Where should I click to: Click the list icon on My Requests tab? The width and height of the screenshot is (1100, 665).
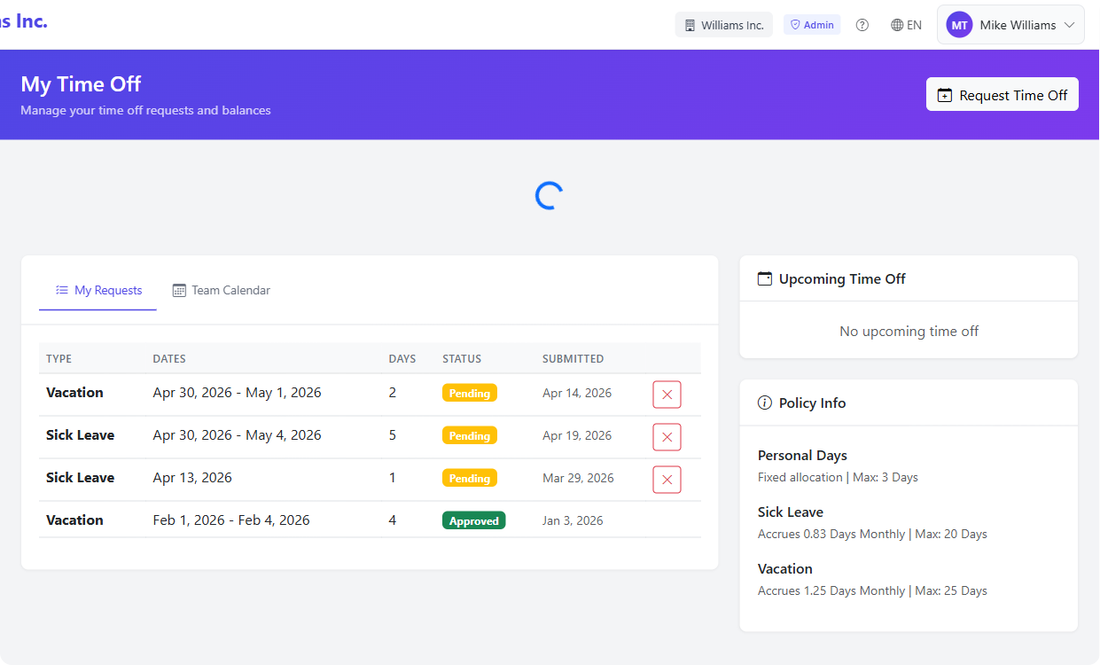[x=61, y=290]
